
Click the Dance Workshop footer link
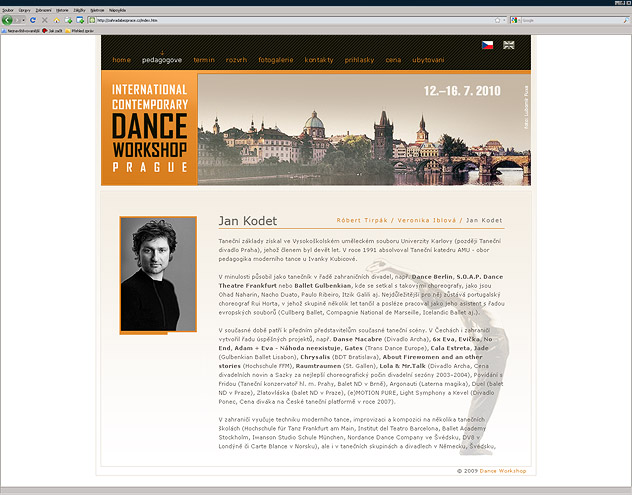[503, 471]
